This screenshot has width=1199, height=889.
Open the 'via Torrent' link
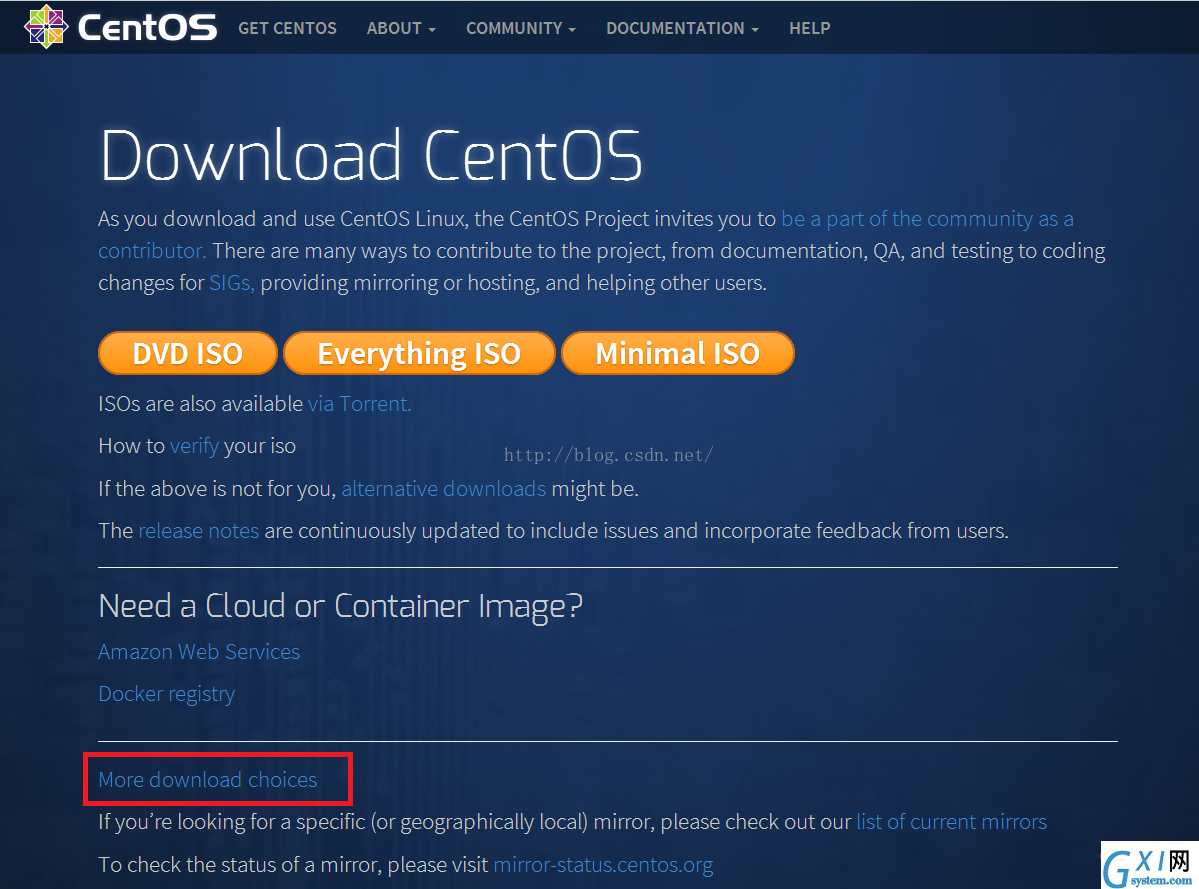[x=359, y=404]
